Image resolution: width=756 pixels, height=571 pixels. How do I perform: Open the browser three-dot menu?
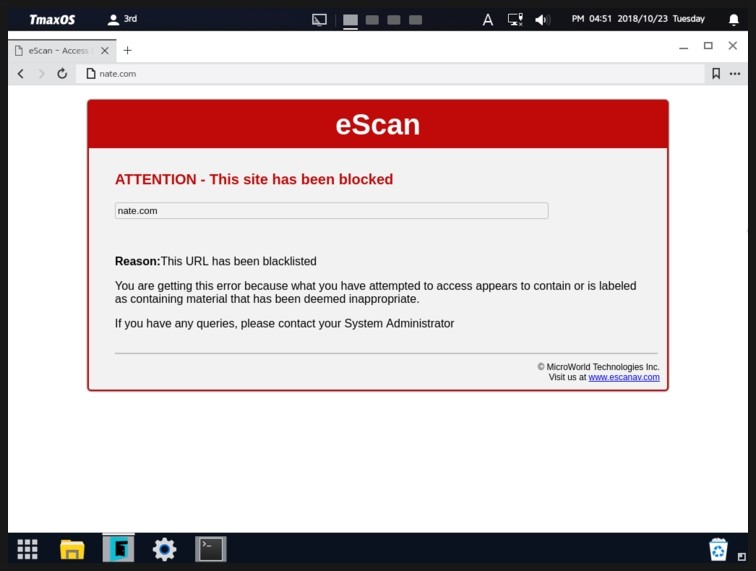tap(735, 74)
